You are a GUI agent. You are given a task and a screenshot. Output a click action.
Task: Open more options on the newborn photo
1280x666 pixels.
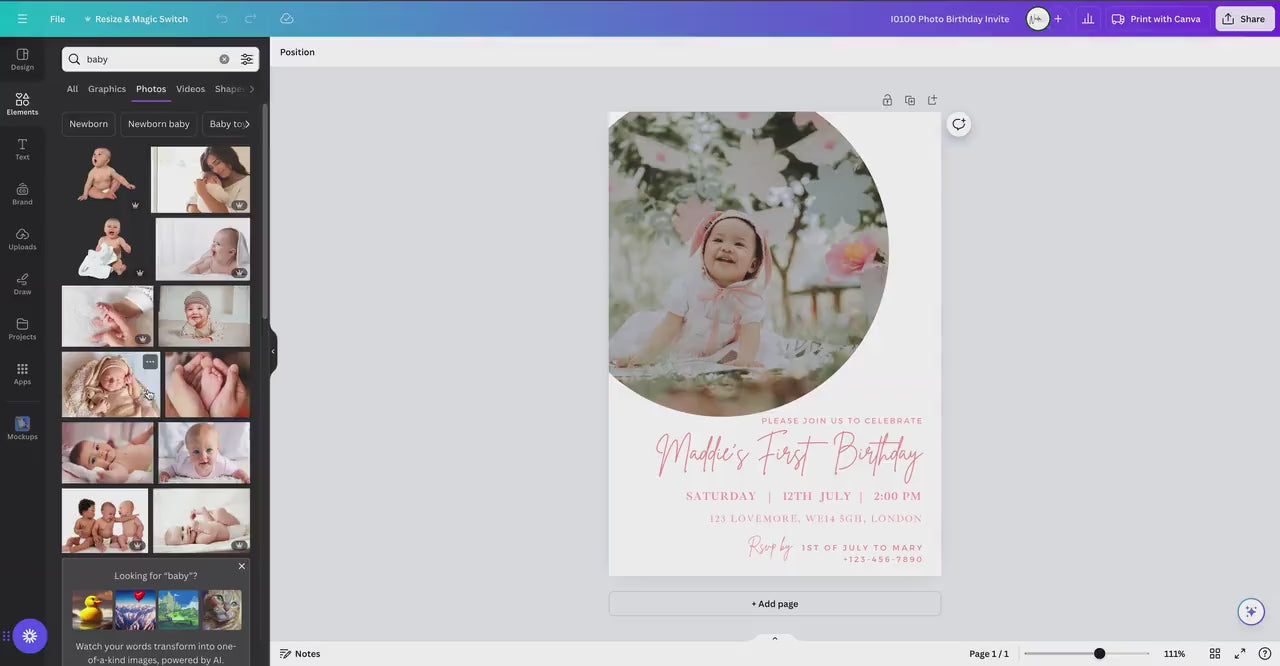coord(150,361)
